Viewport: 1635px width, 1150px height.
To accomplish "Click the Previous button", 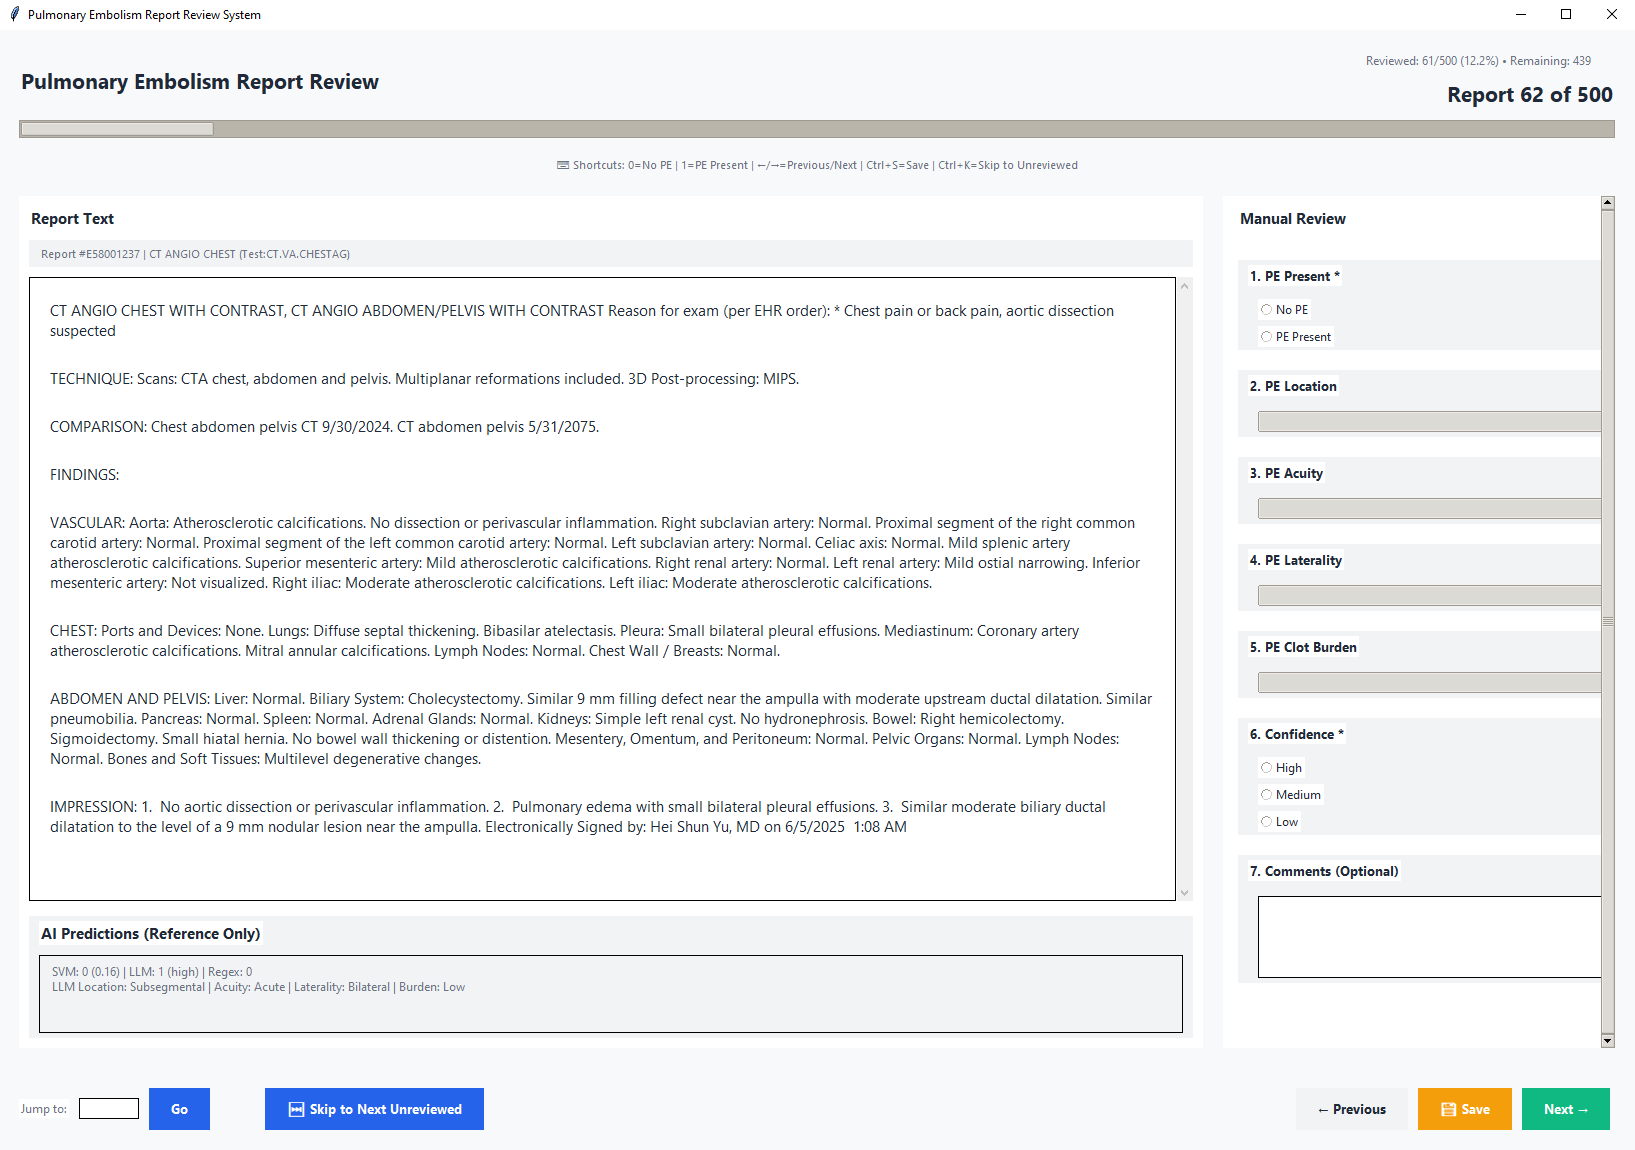I will tap(1351, 1109).
